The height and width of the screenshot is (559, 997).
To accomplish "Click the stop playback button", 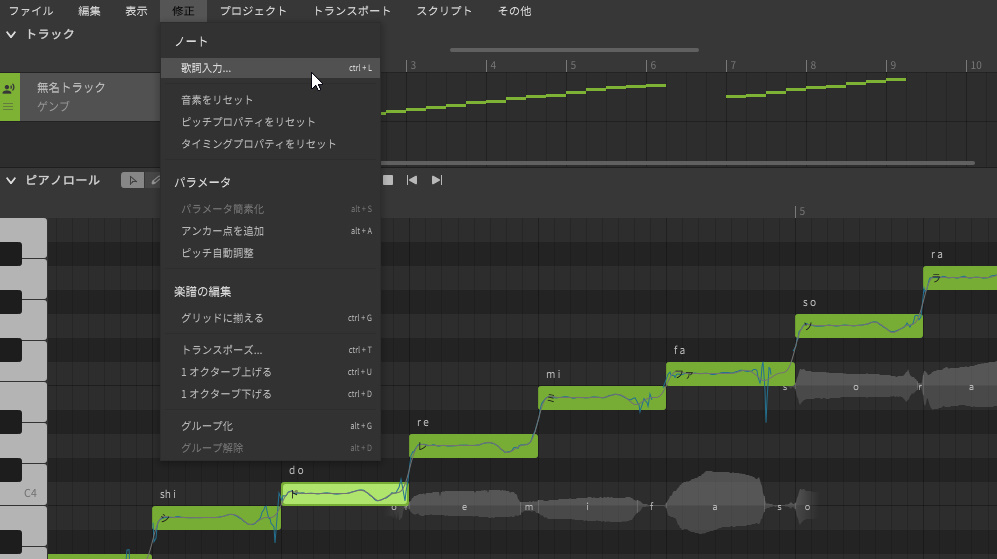I will click(388, 180).
